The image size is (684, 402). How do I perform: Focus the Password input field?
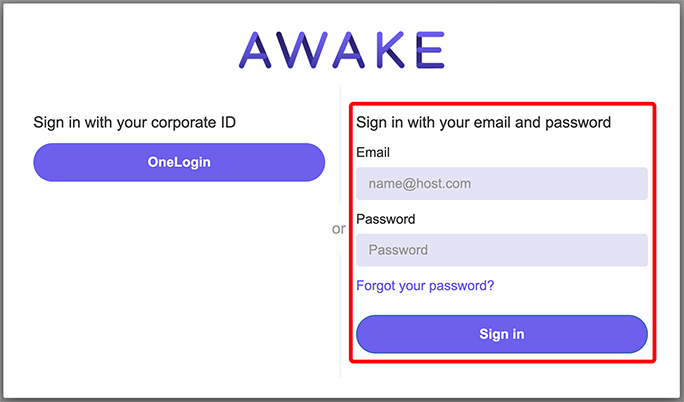(x=502, y=250)
